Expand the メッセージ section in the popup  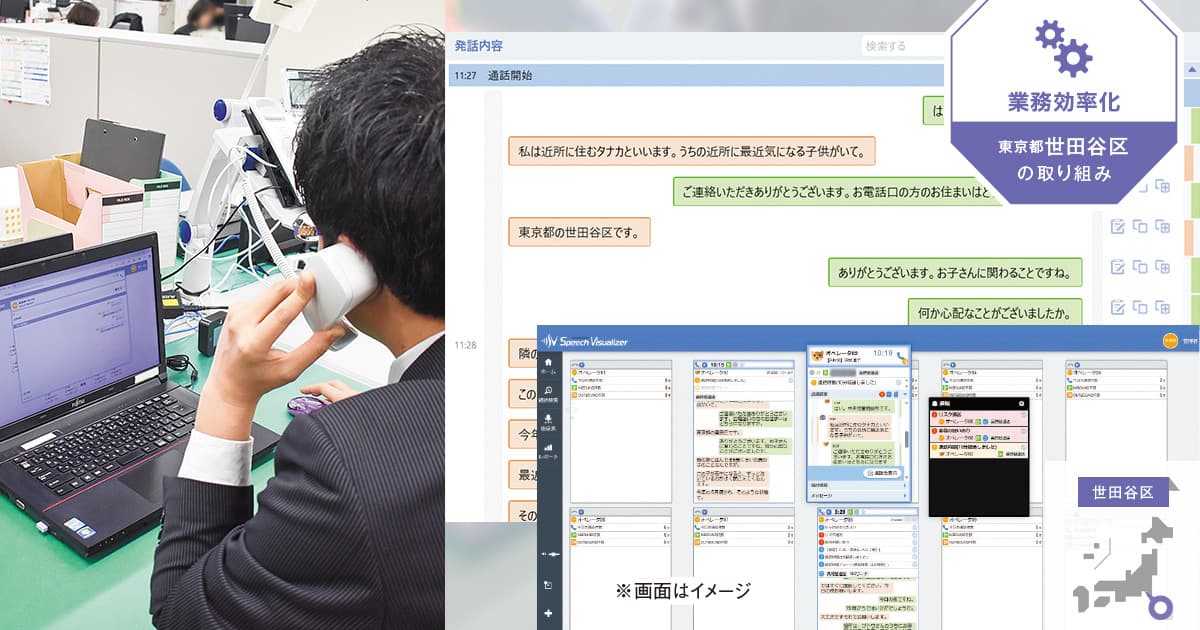point(855,495)
